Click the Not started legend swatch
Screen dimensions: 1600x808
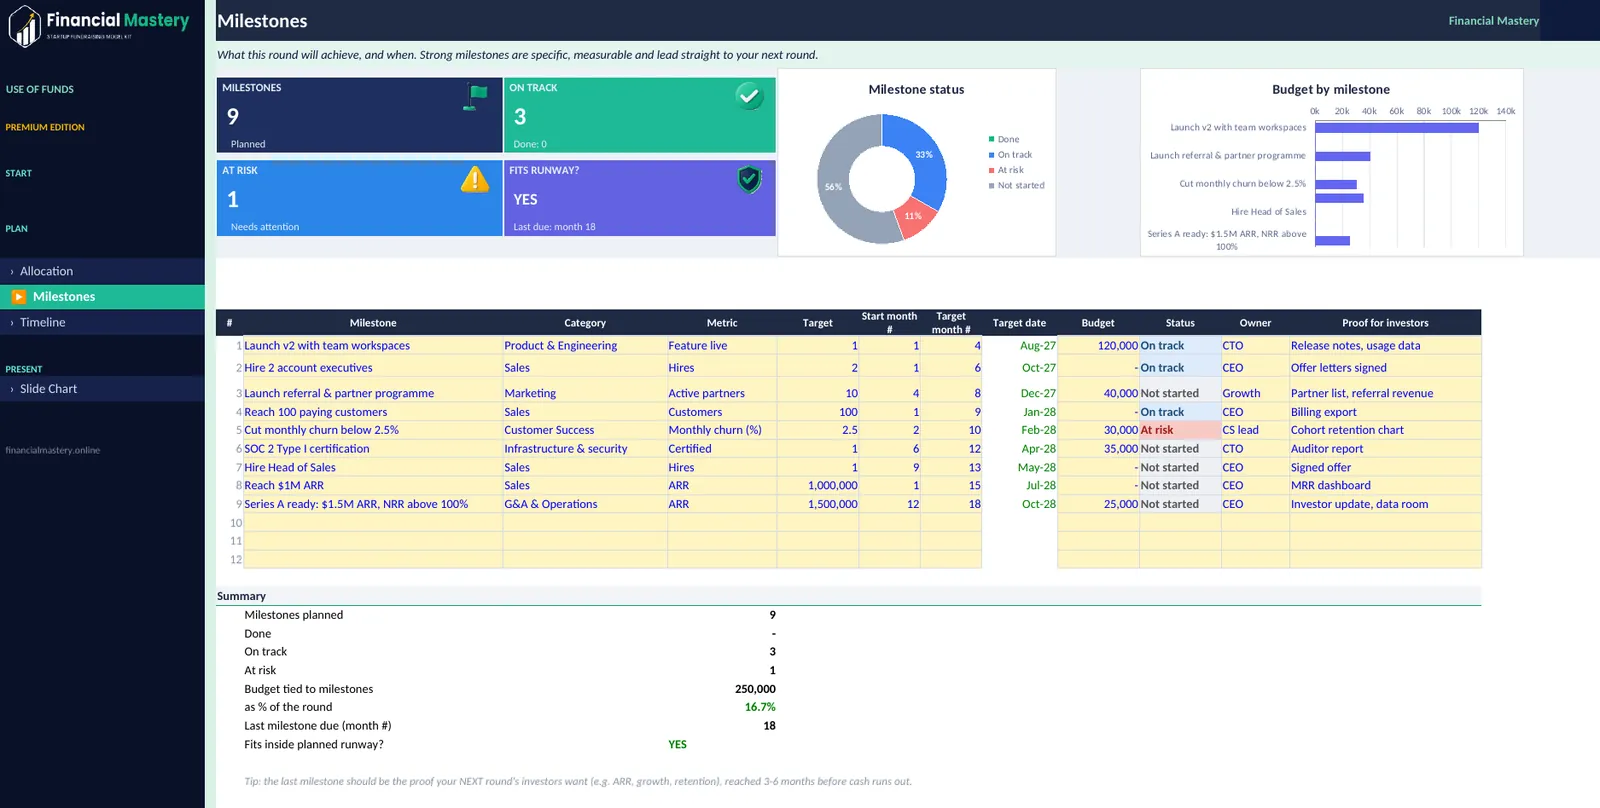[991, 186]
